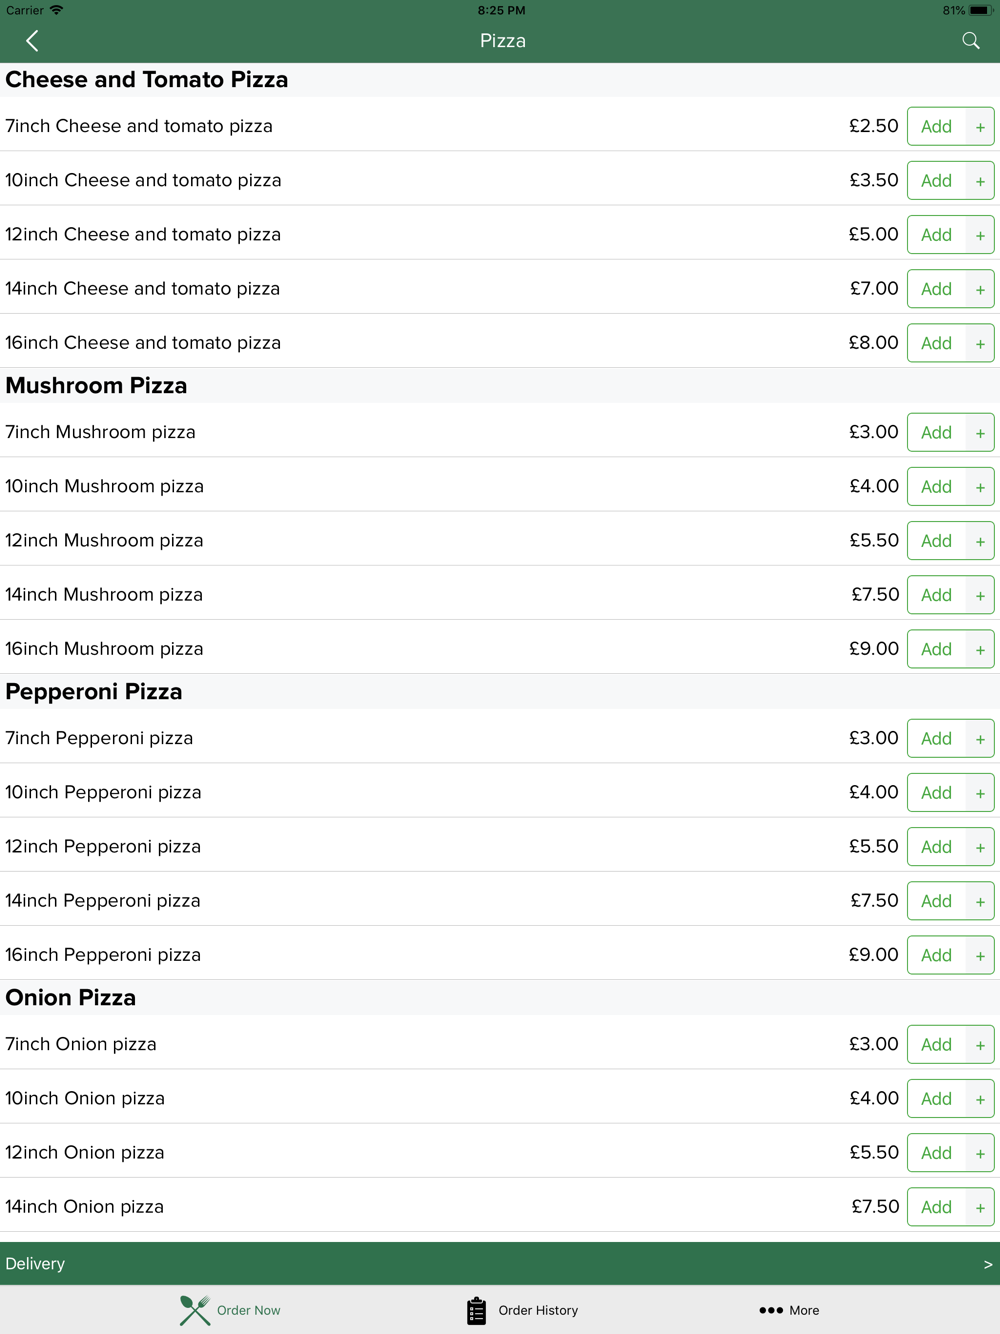Screen dimensions: 1000x1334
Task: Add 16inch Pepperoni pizza to order
Action: click(x=937, y=955)
